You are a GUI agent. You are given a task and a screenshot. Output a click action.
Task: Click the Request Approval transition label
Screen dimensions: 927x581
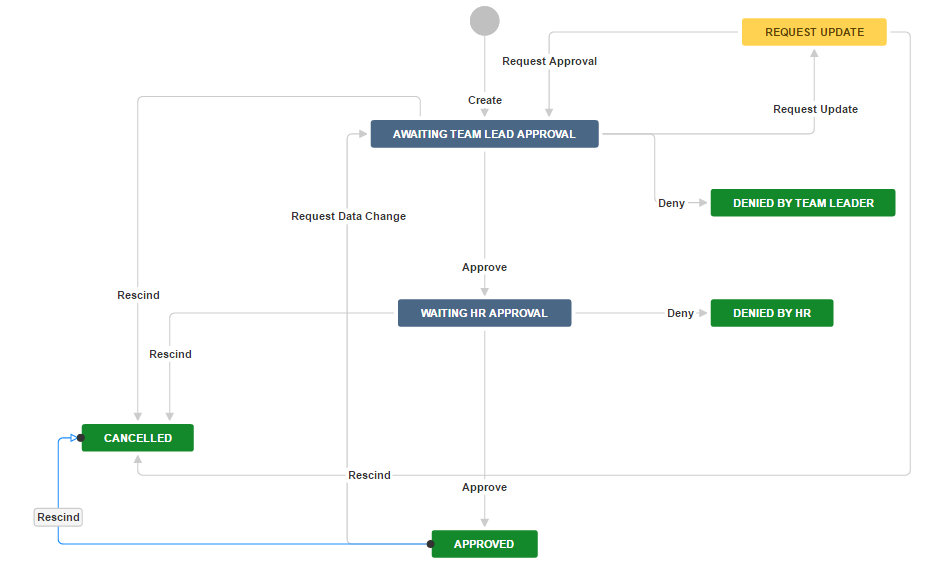549,61
